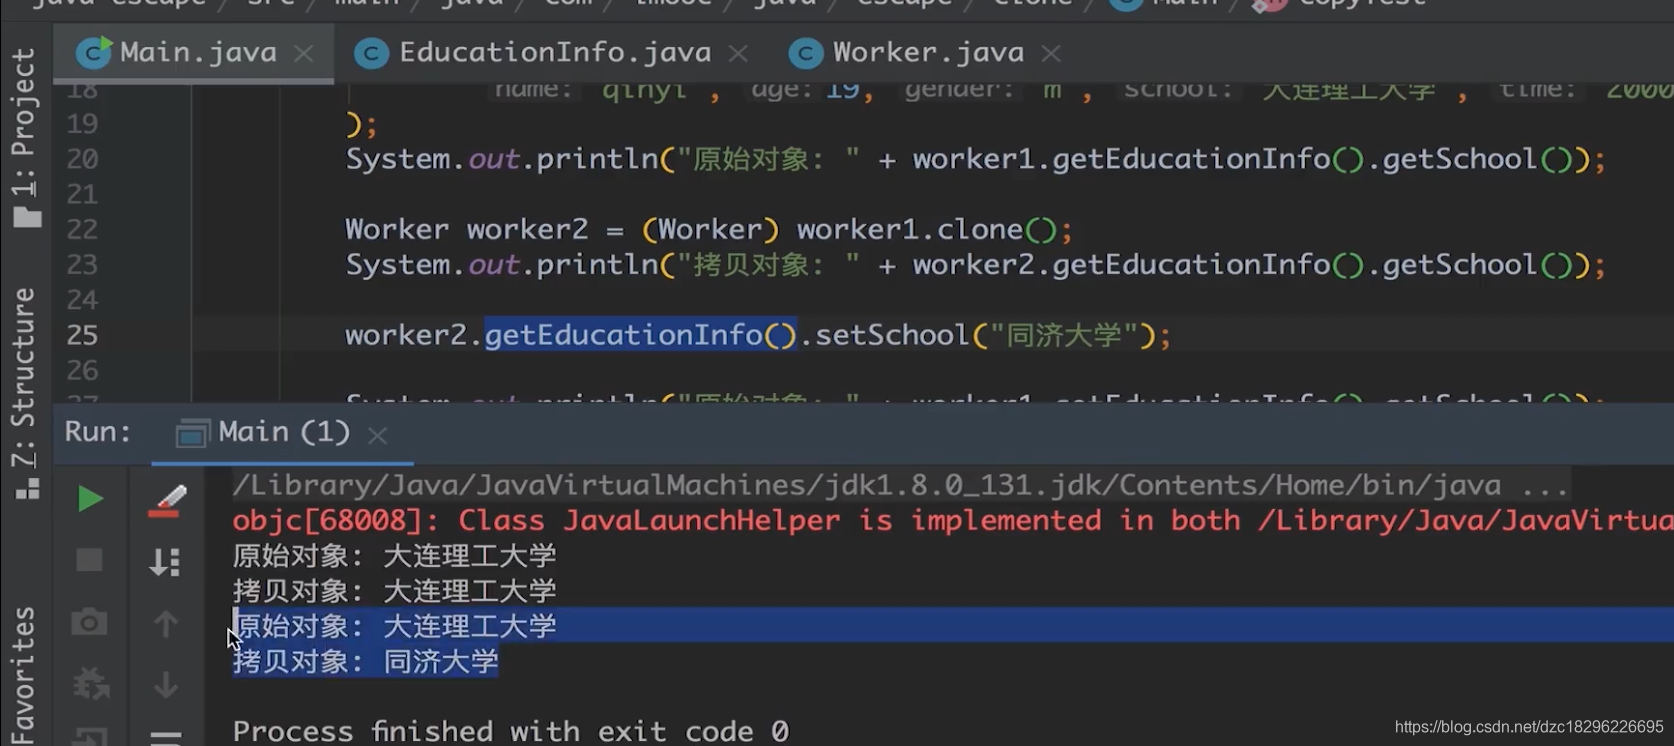Click the soft-wrap toggle with red pencil icon
Viewport: 1674px width, 746px height.
[x=167, y=500]
